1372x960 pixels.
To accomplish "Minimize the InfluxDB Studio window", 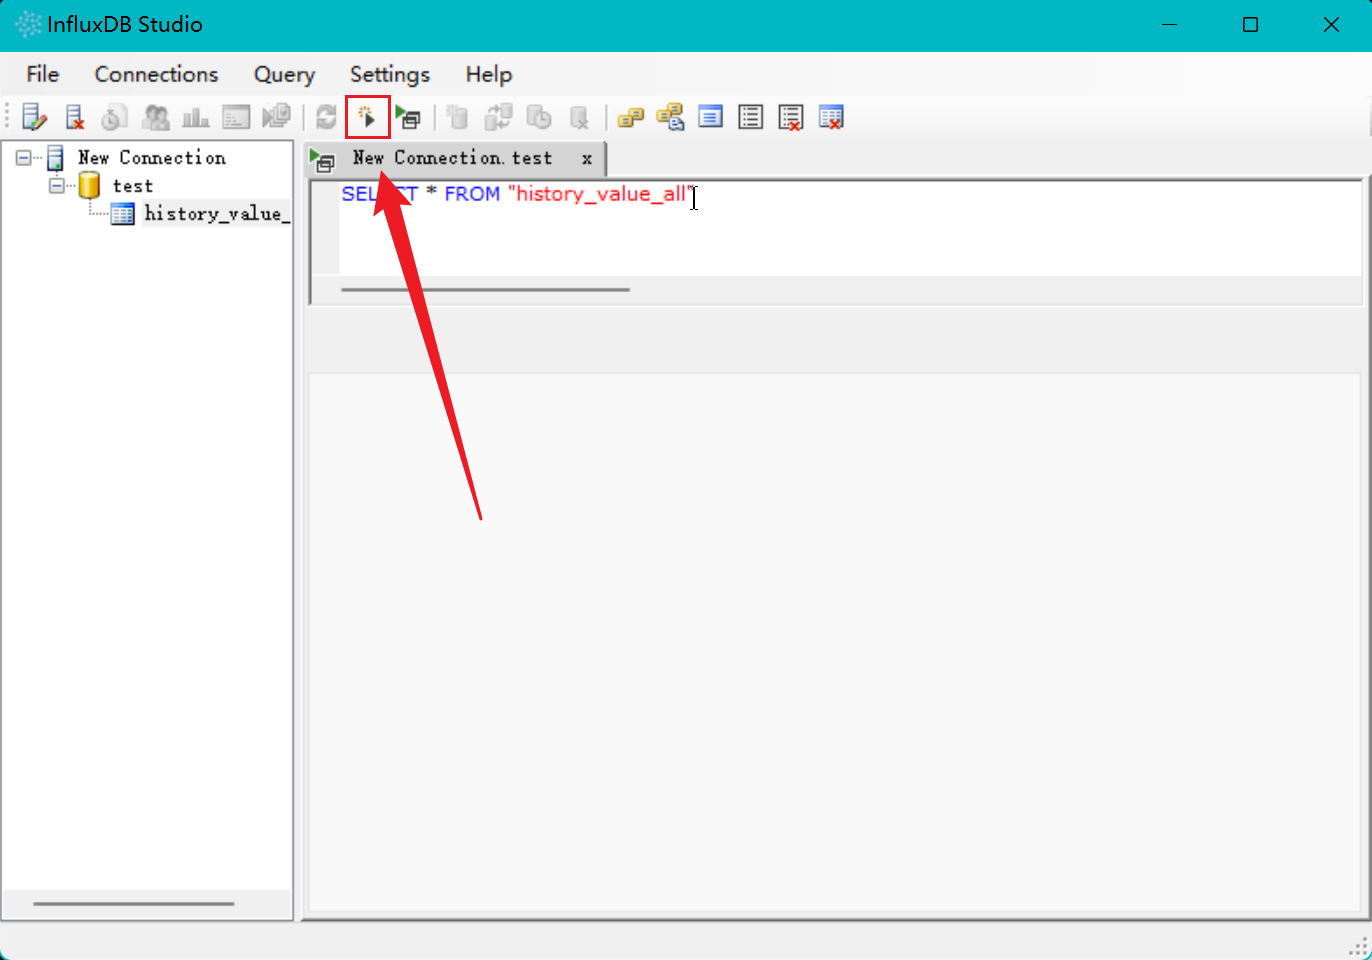I will click(x=1169, y=25).
